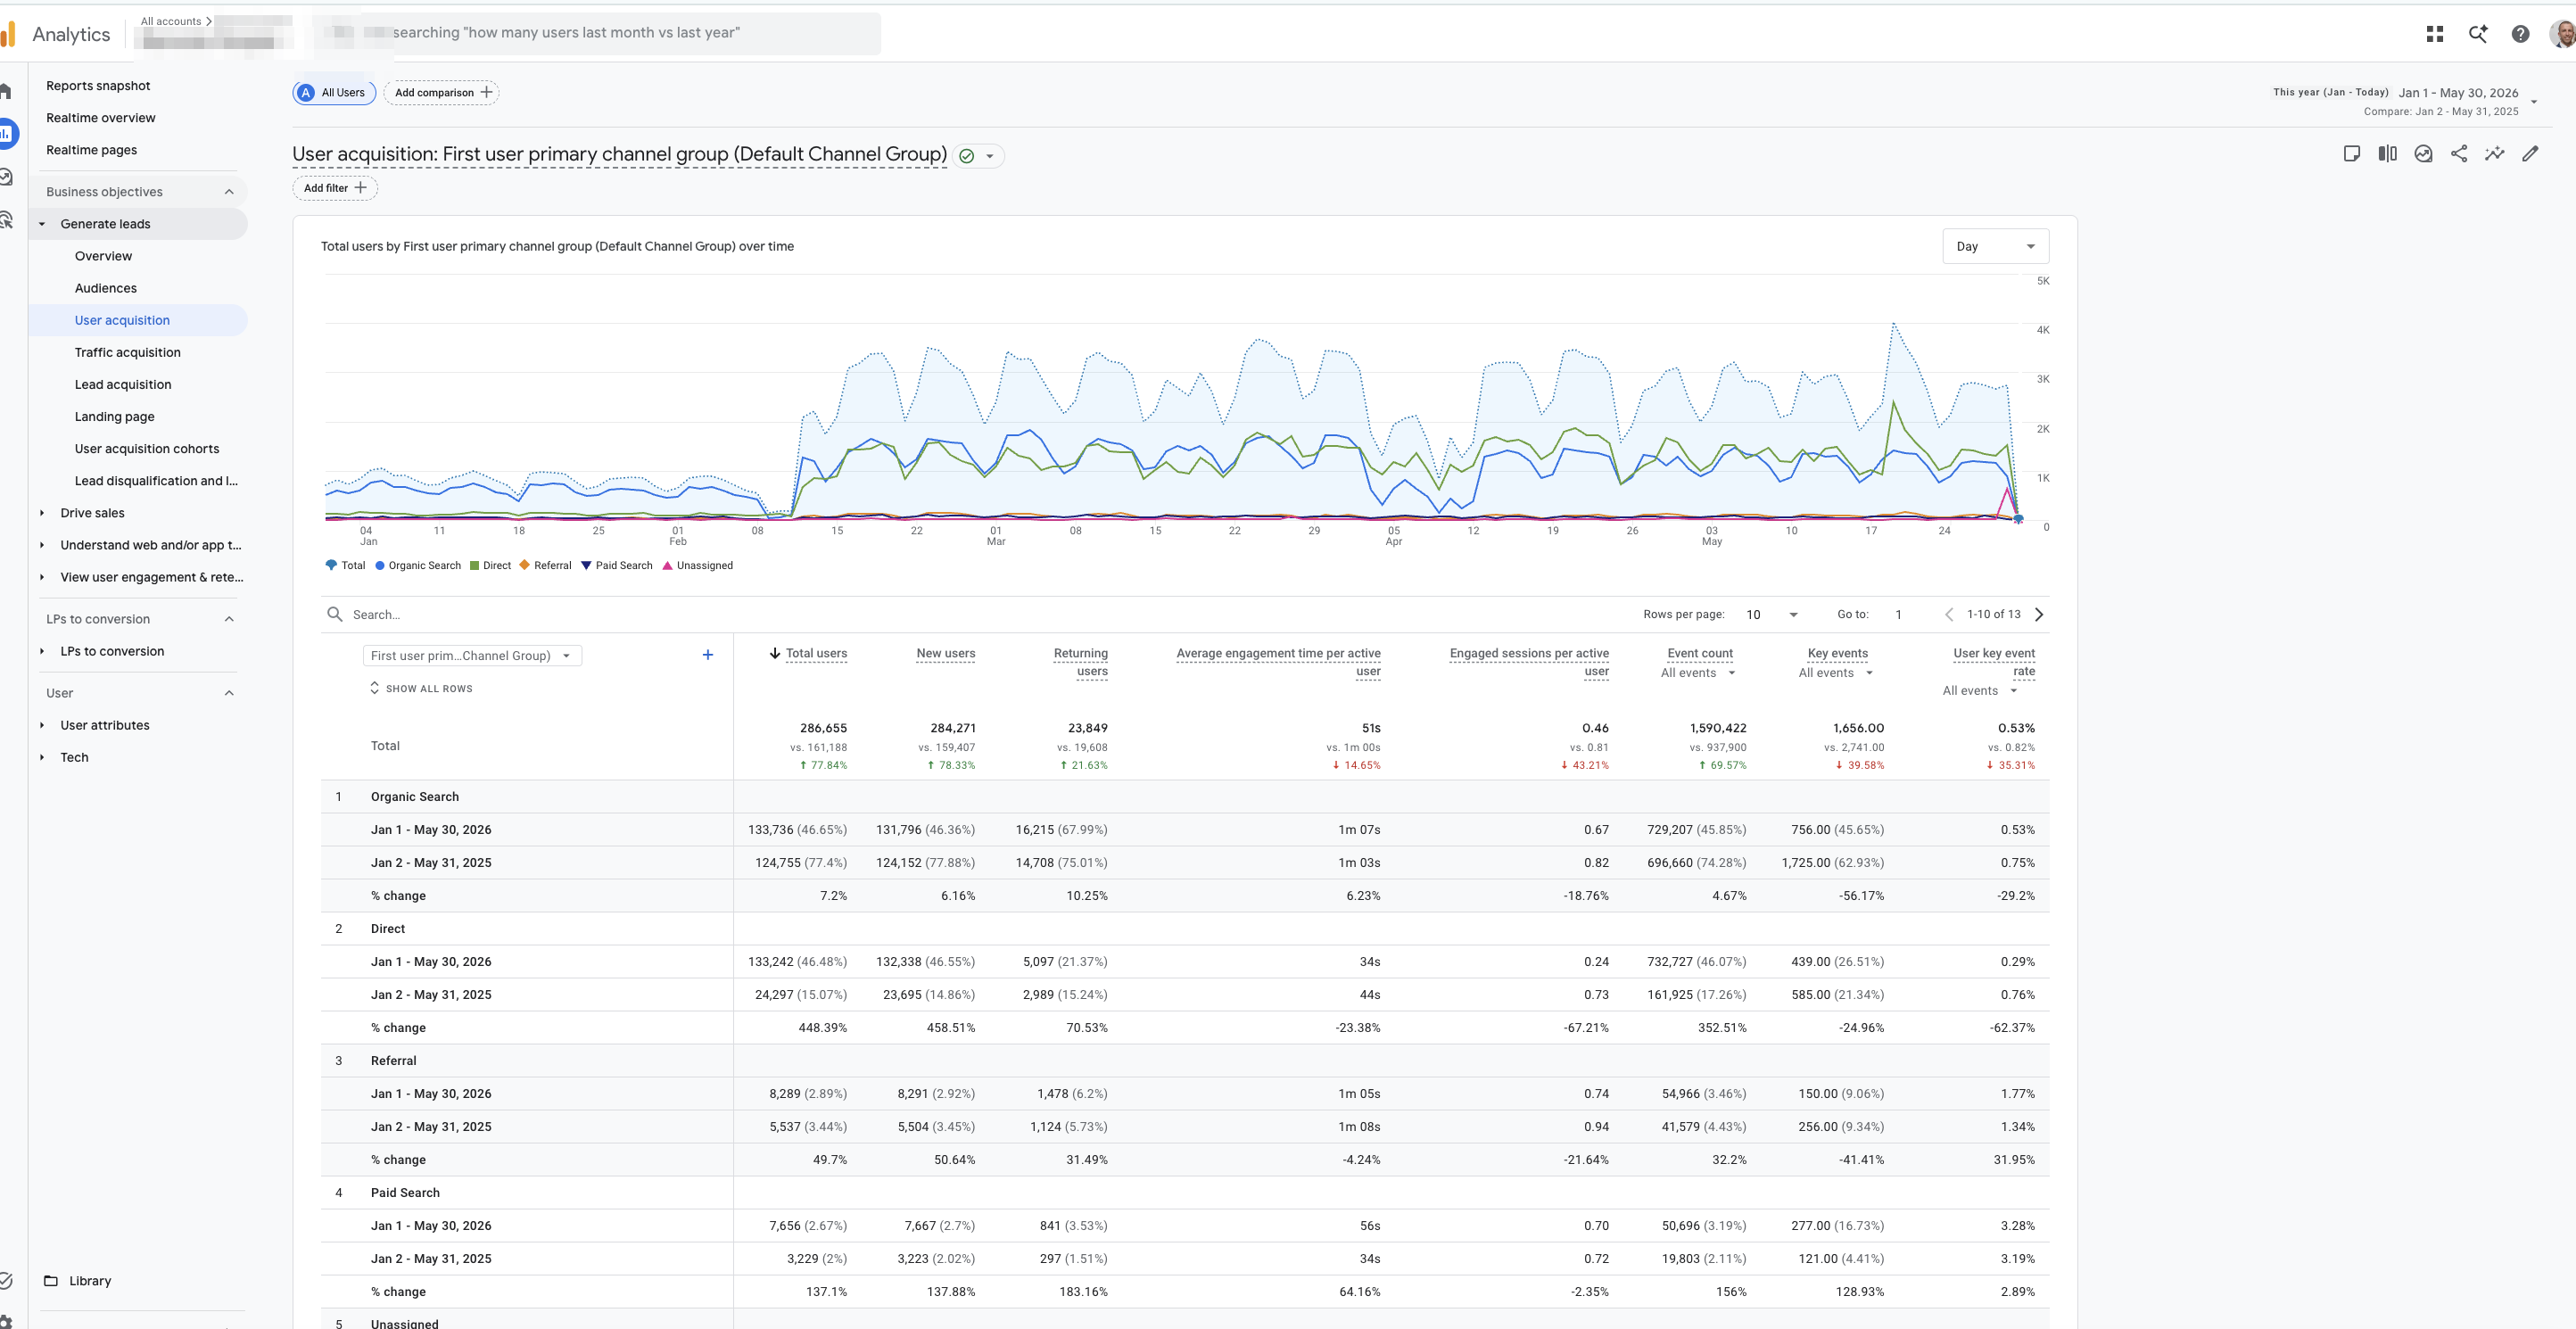The height and width of the screenshot is (1329, 2576).
Task: Click the add dimension plus icon
Action: [708, 655]
